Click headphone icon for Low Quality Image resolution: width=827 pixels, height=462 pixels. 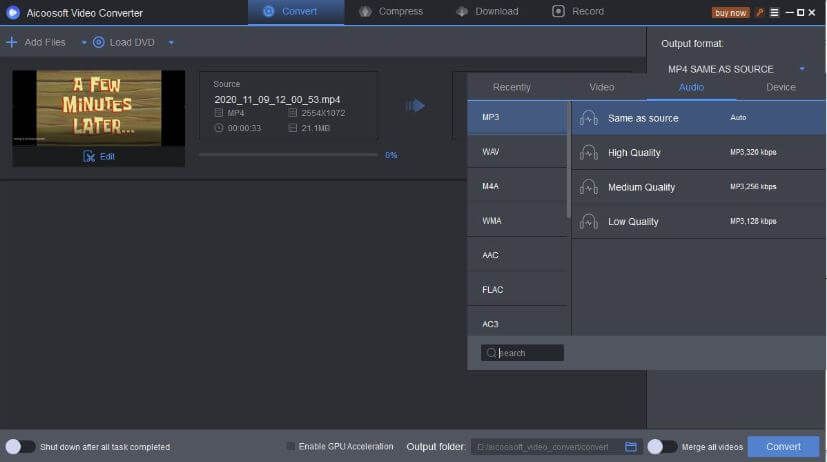pyautogui.click(x=589, y=222)
